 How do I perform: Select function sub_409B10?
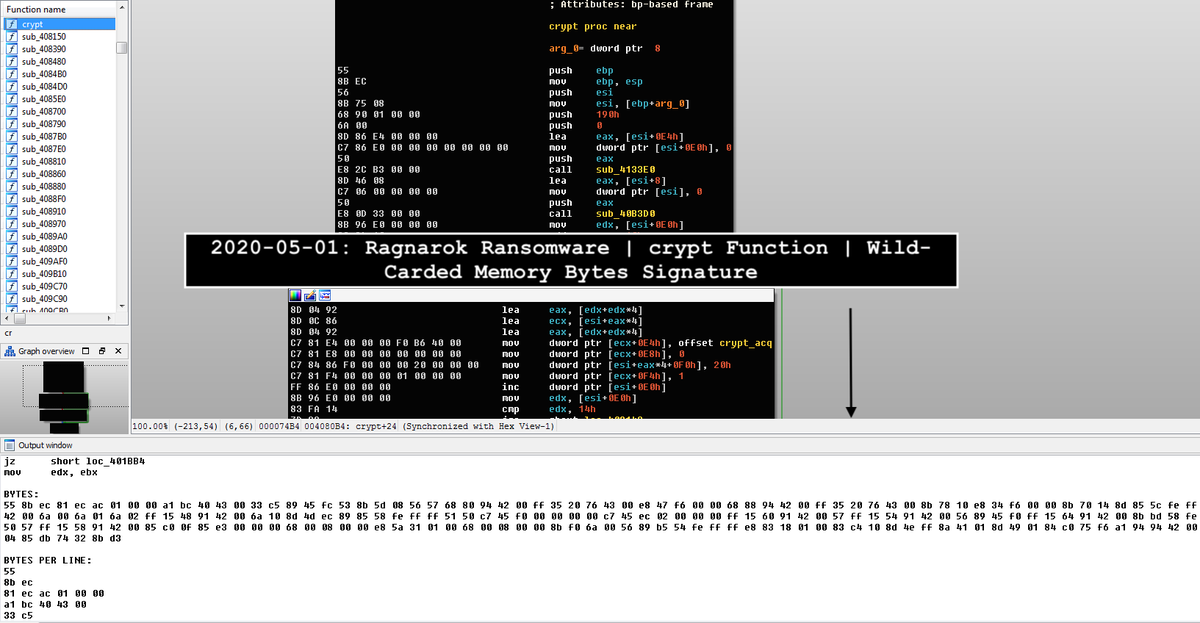60,274
